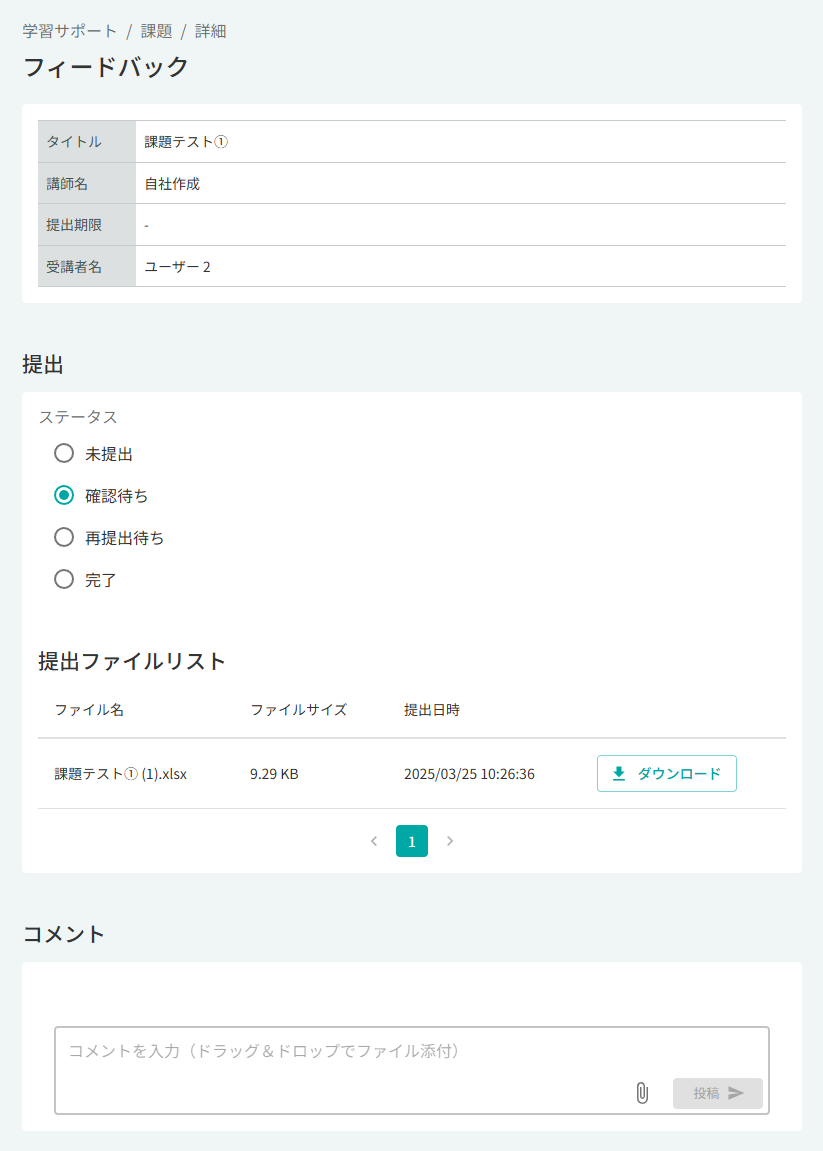
Task: Click the フィードバック page heading
Action: click(106, 67)
